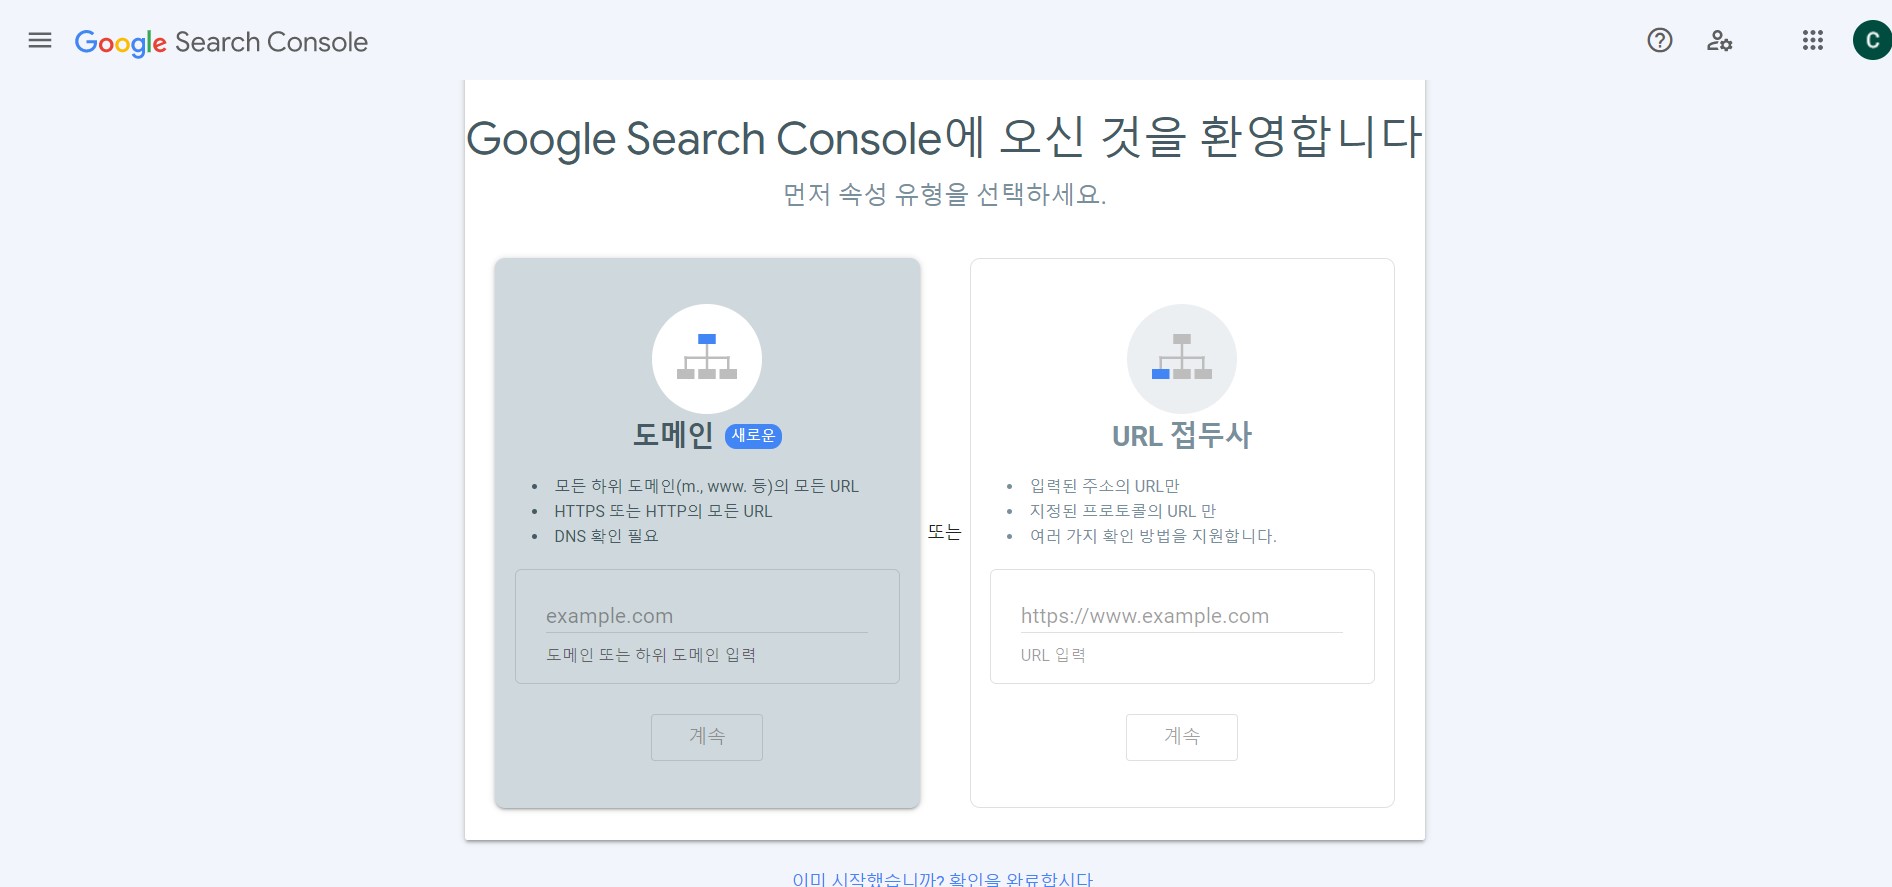Click text 'HTTPS 또는 HTTP의 모든 URL'

[663, 511]
